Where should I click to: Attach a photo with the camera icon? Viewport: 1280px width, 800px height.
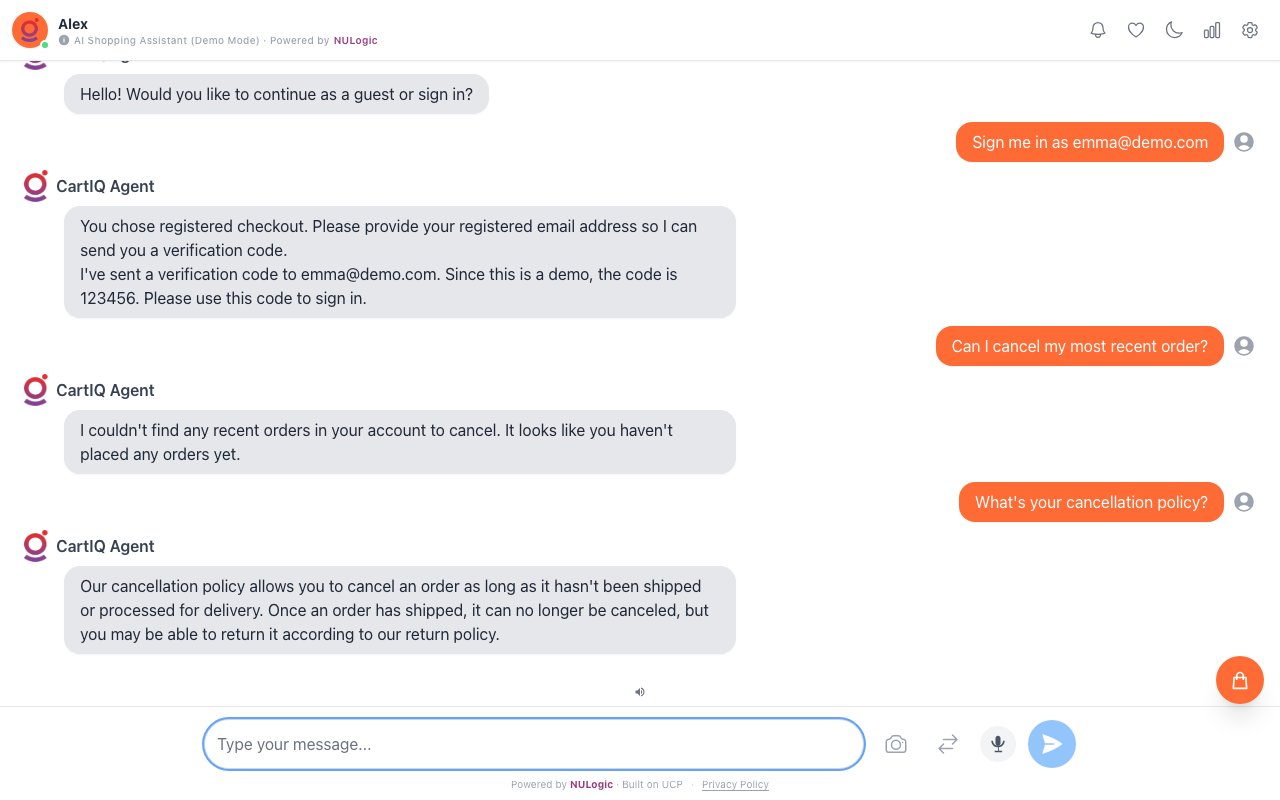coord(896,744)
